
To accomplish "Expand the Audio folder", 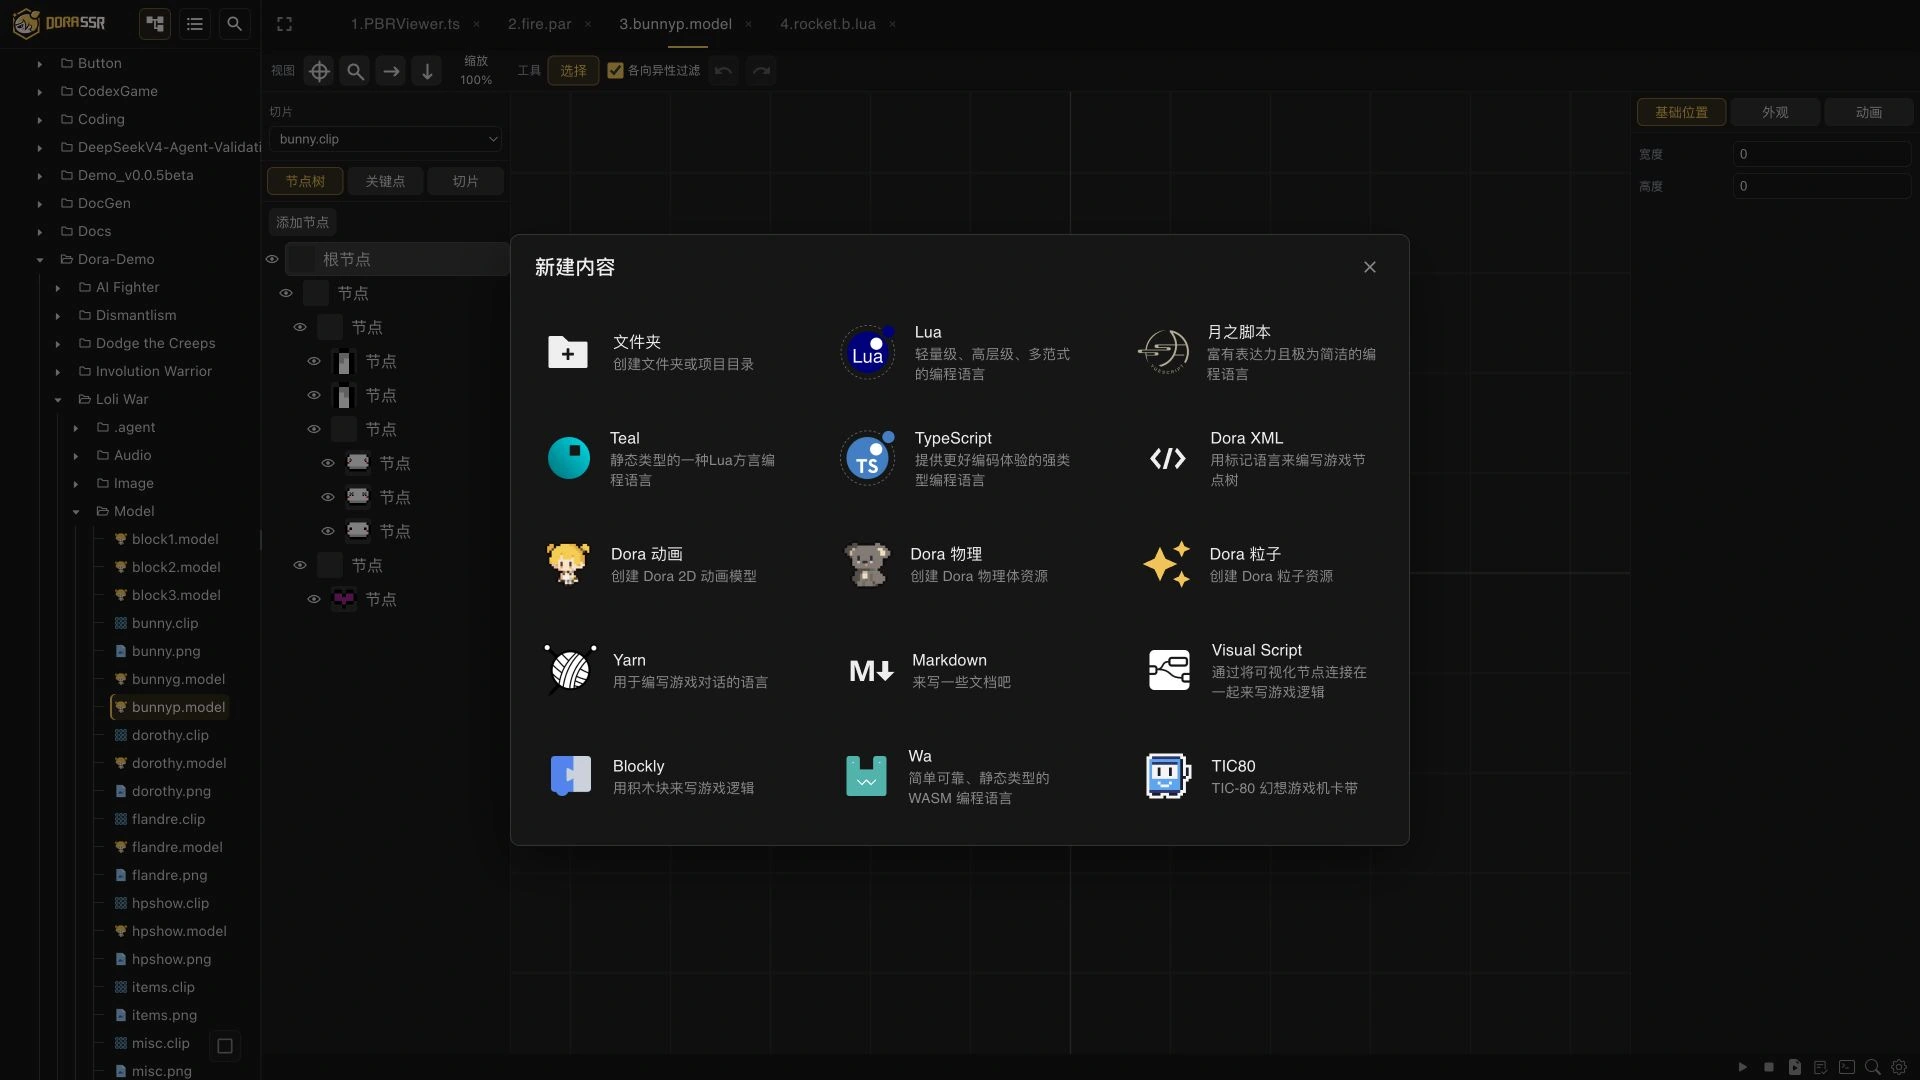I will 75,455.
